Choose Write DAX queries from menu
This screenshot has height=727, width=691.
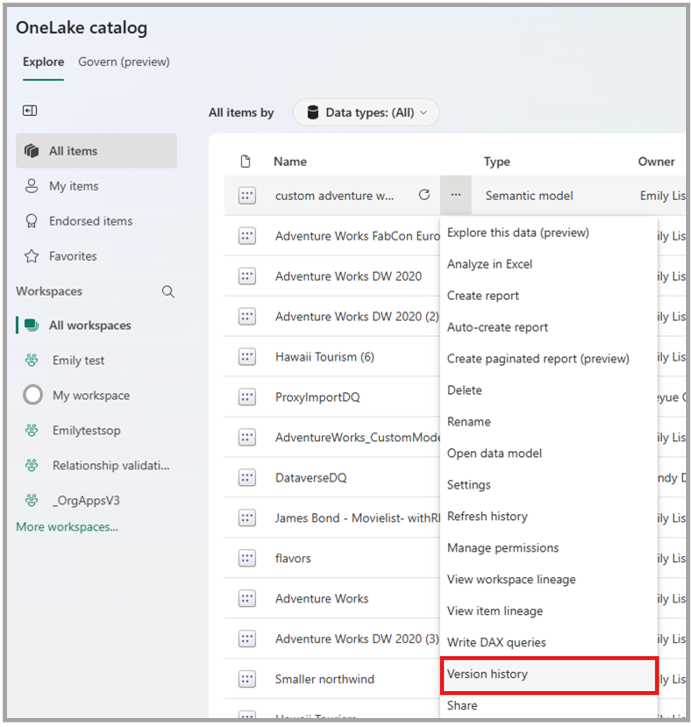click(x=549, y=642)
